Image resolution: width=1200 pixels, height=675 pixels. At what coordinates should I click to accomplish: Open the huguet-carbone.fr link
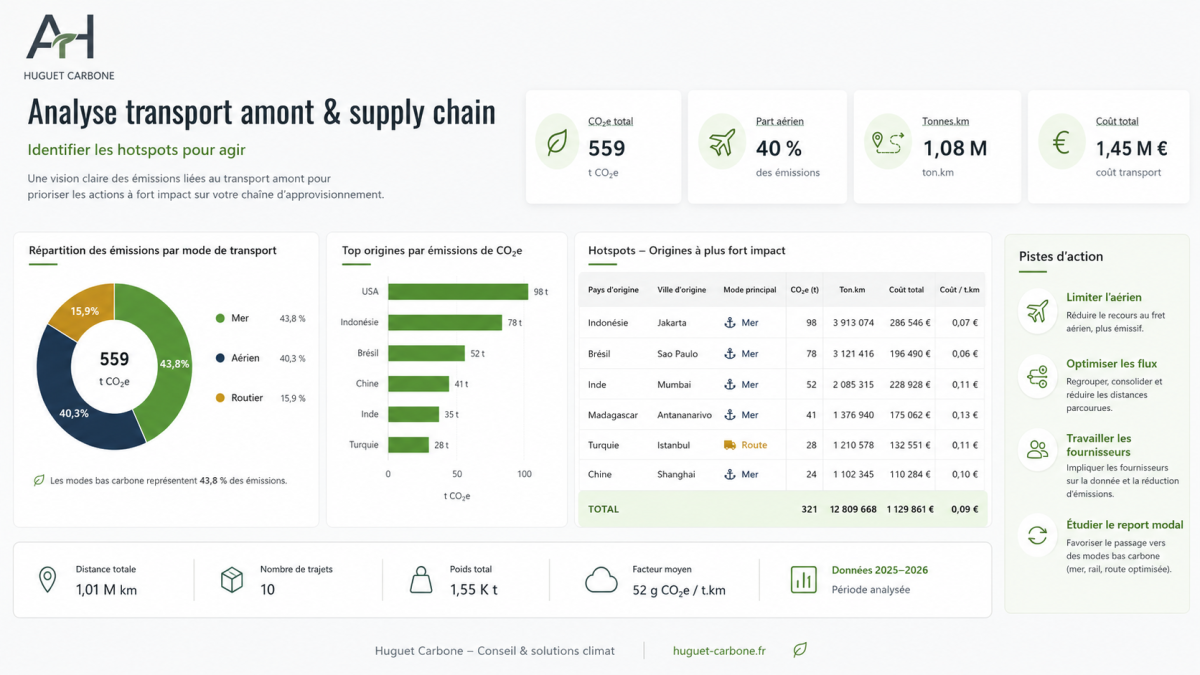719,651
